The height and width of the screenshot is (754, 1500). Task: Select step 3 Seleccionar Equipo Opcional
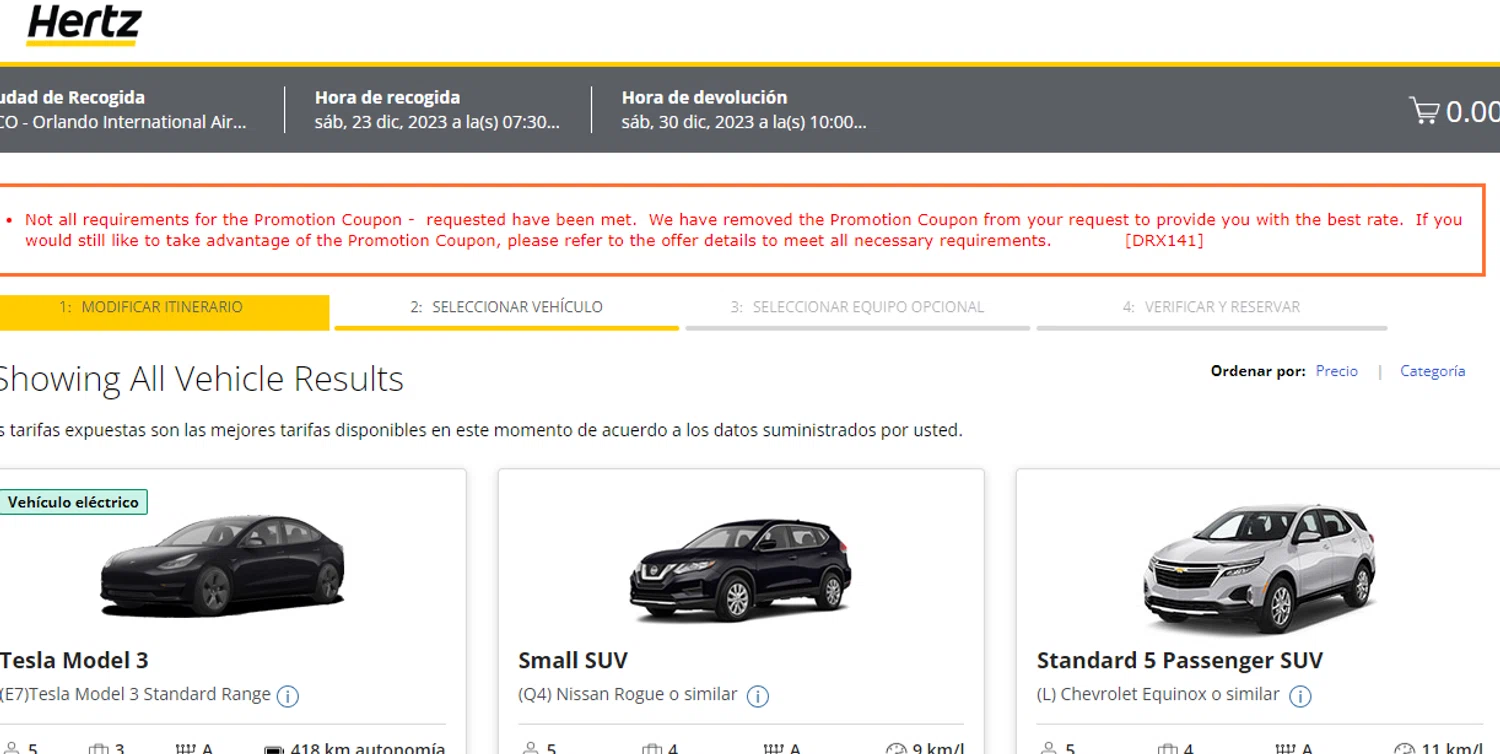tap(857, 311)
